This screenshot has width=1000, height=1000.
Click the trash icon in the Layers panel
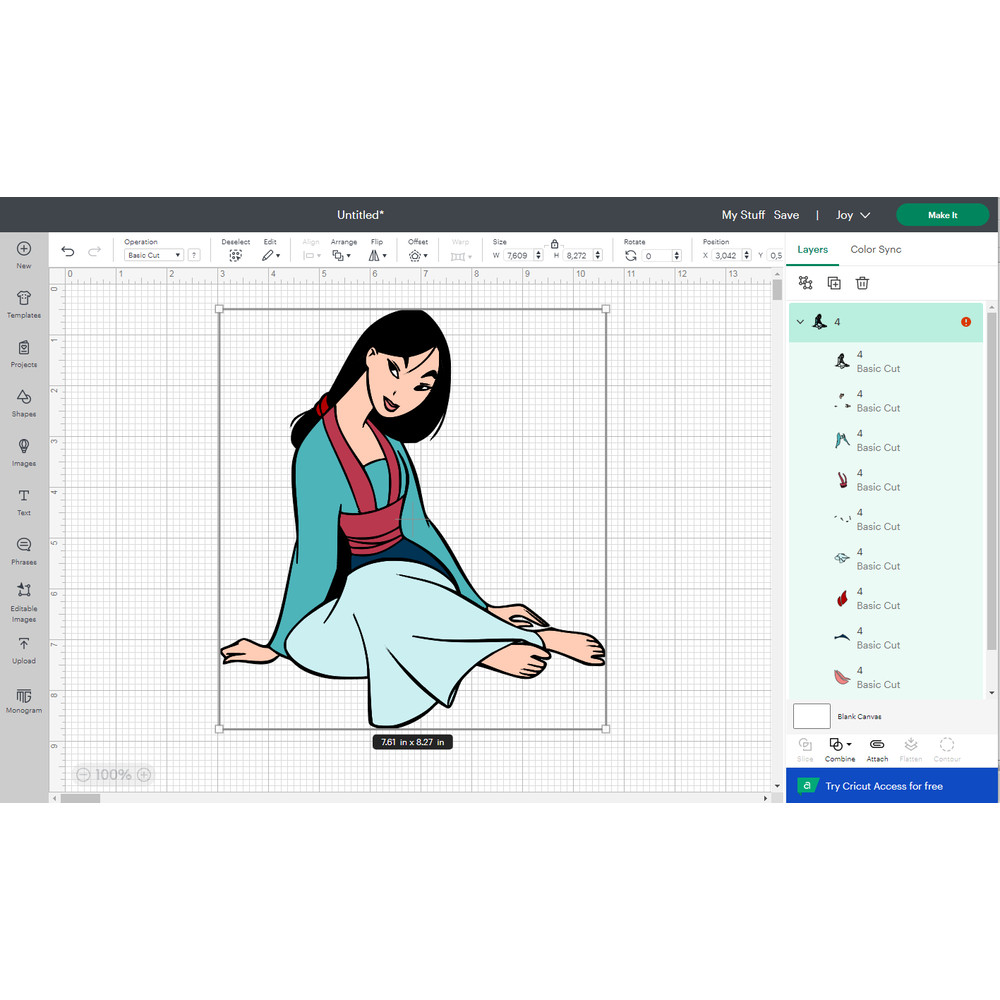[x=862, y=283]
